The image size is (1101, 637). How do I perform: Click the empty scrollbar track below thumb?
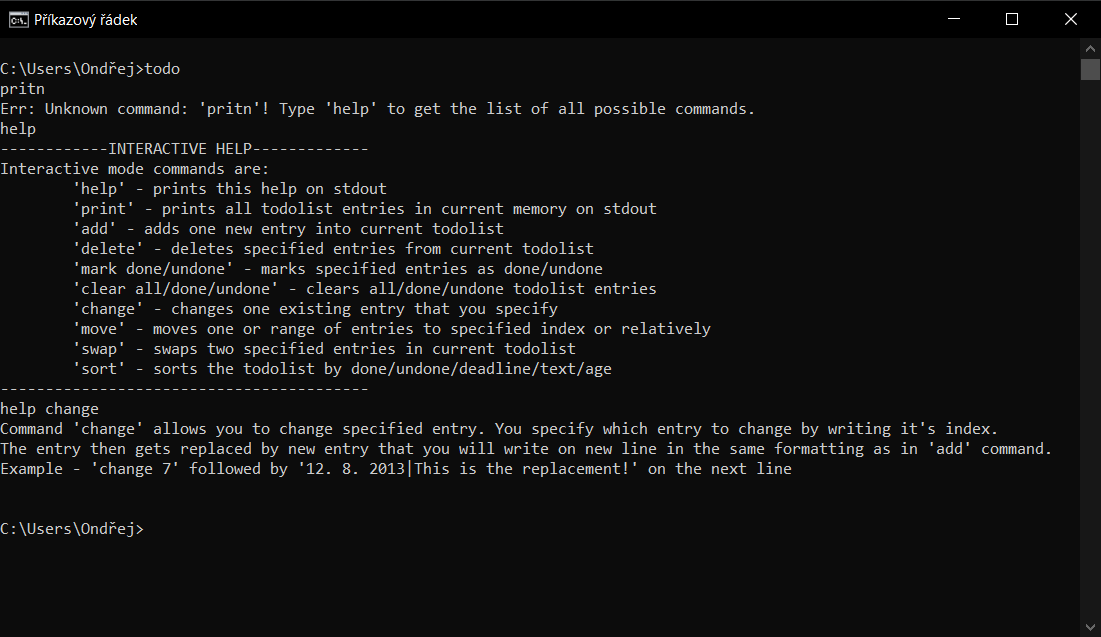pyautogui.click(x=1090, y=350)
